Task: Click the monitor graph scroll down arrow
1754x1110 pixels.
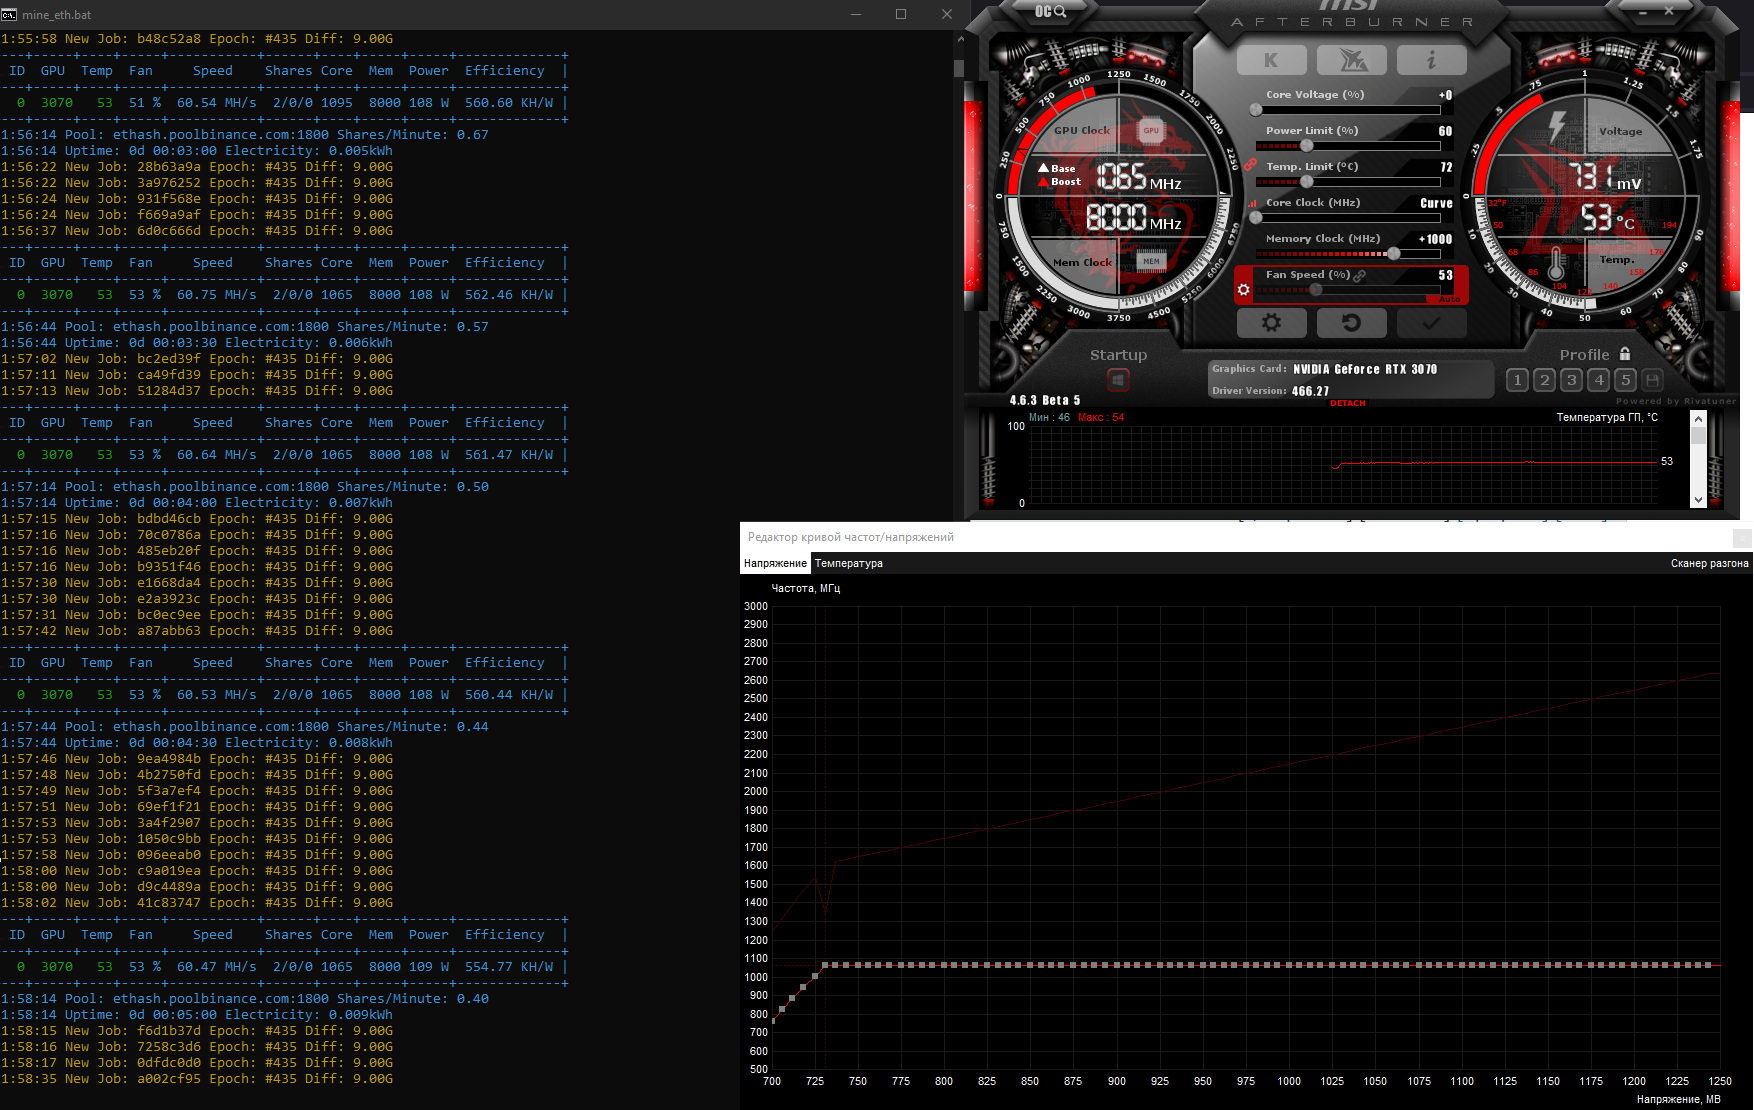Action: tap(1698, 500)
